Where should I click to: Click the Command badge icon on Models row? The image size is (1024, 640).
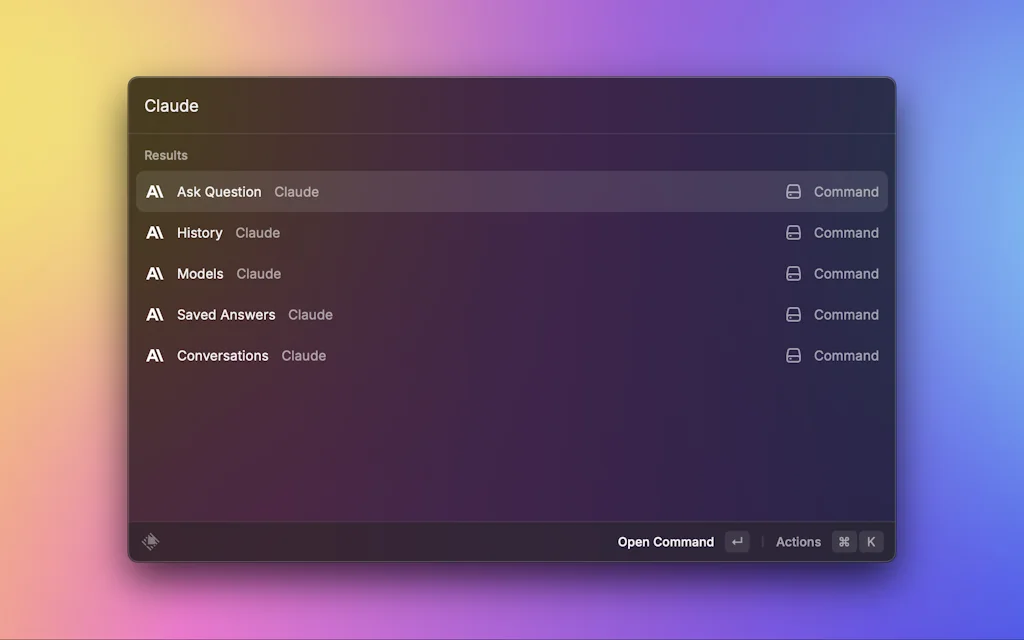click(793, 273)
